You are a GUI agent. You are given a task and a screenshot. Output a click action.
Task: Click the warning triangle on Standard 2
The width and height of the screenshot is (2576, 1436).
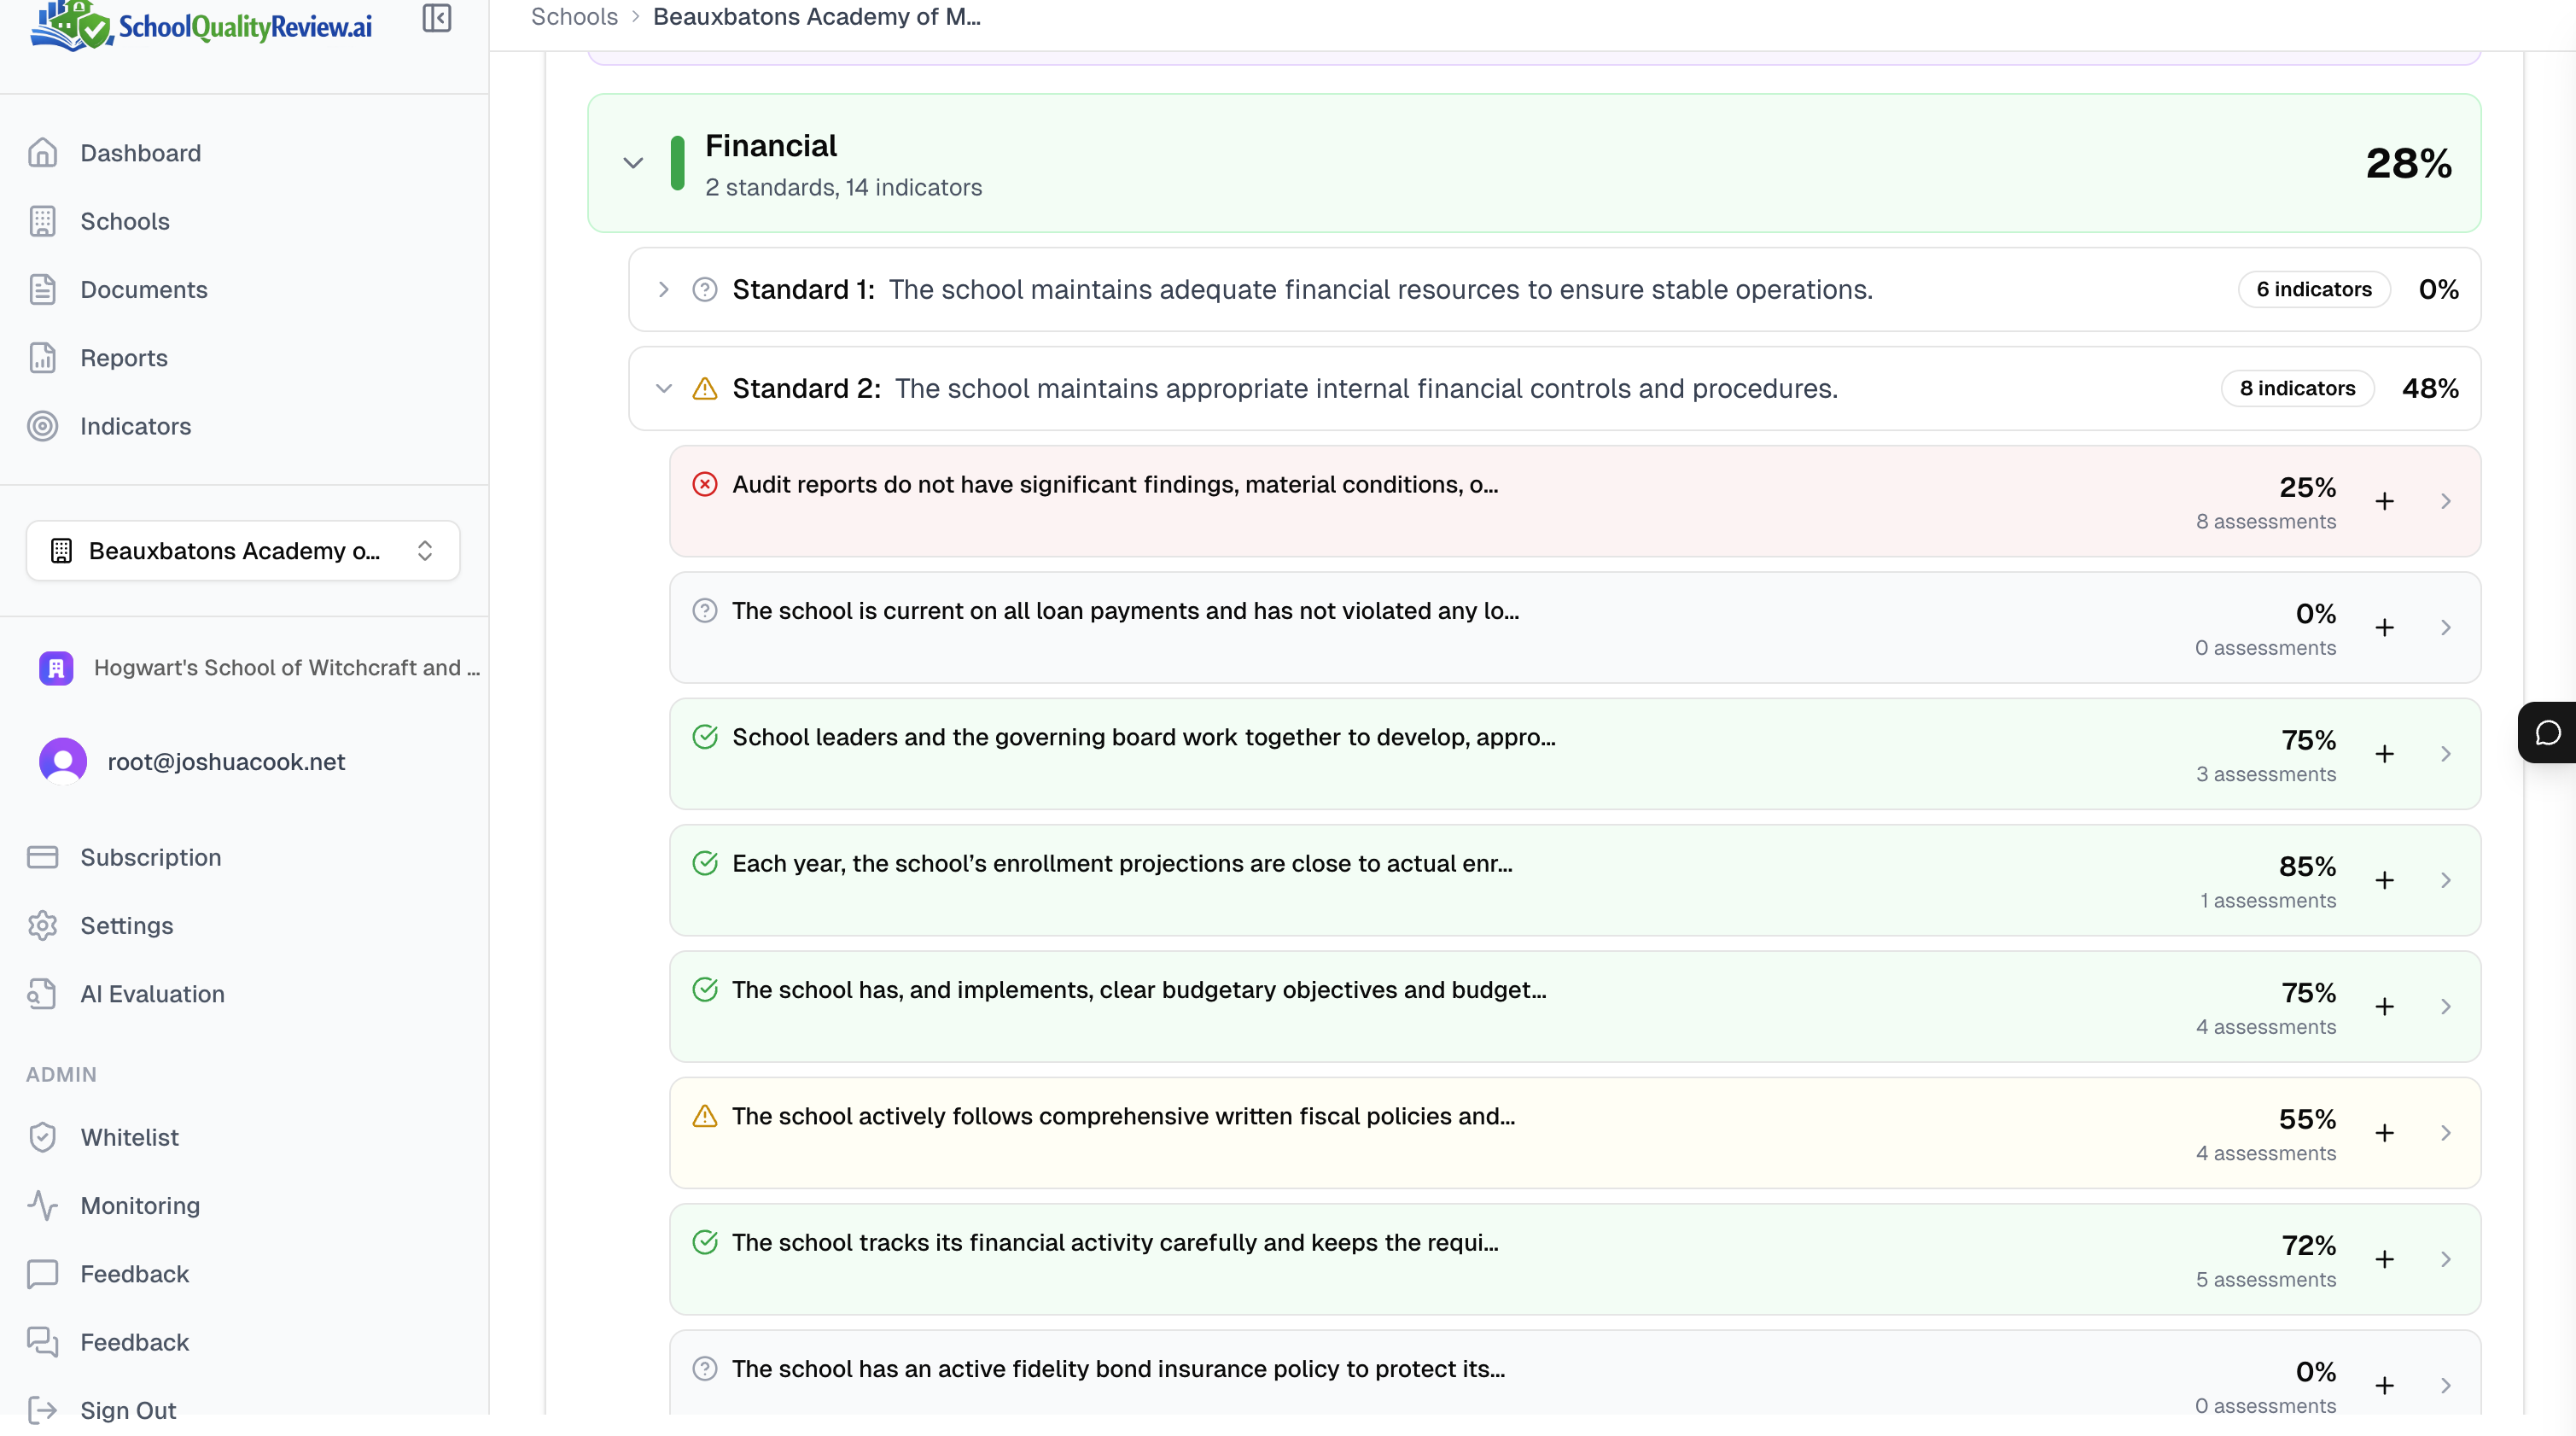click(x=704, y=388)
